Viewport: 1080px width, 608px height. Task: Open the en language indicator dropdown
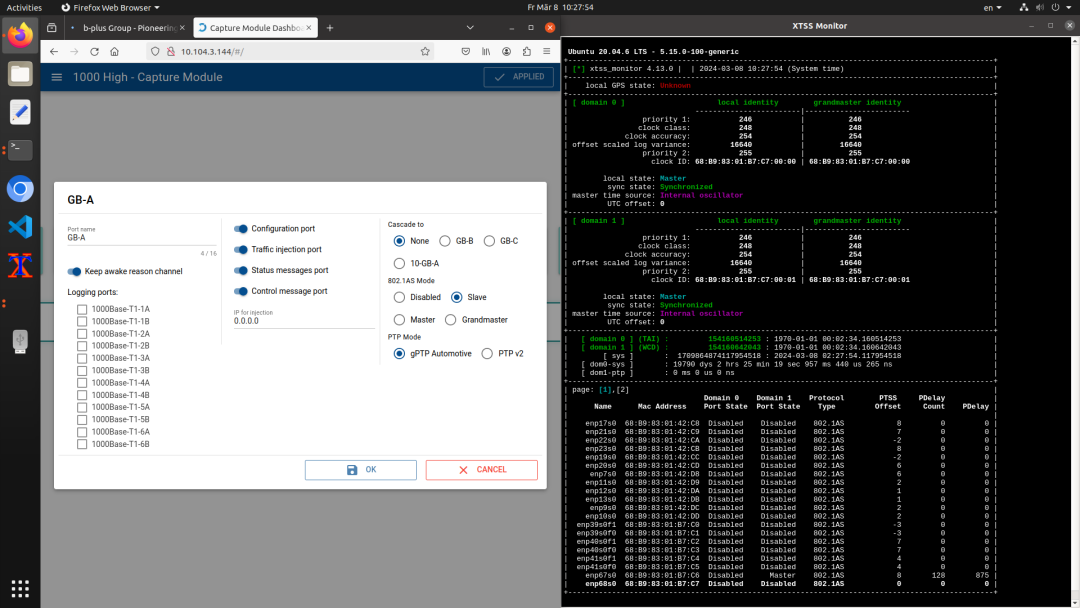[x=992, y=7]
